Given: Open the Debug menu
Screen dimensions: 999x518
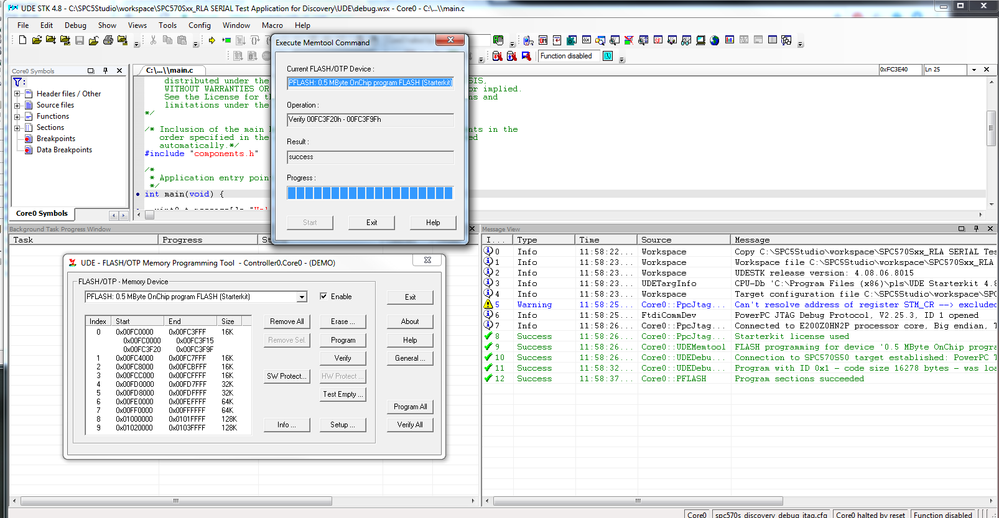Looking at the screenshot, I should tap(75, 25).
